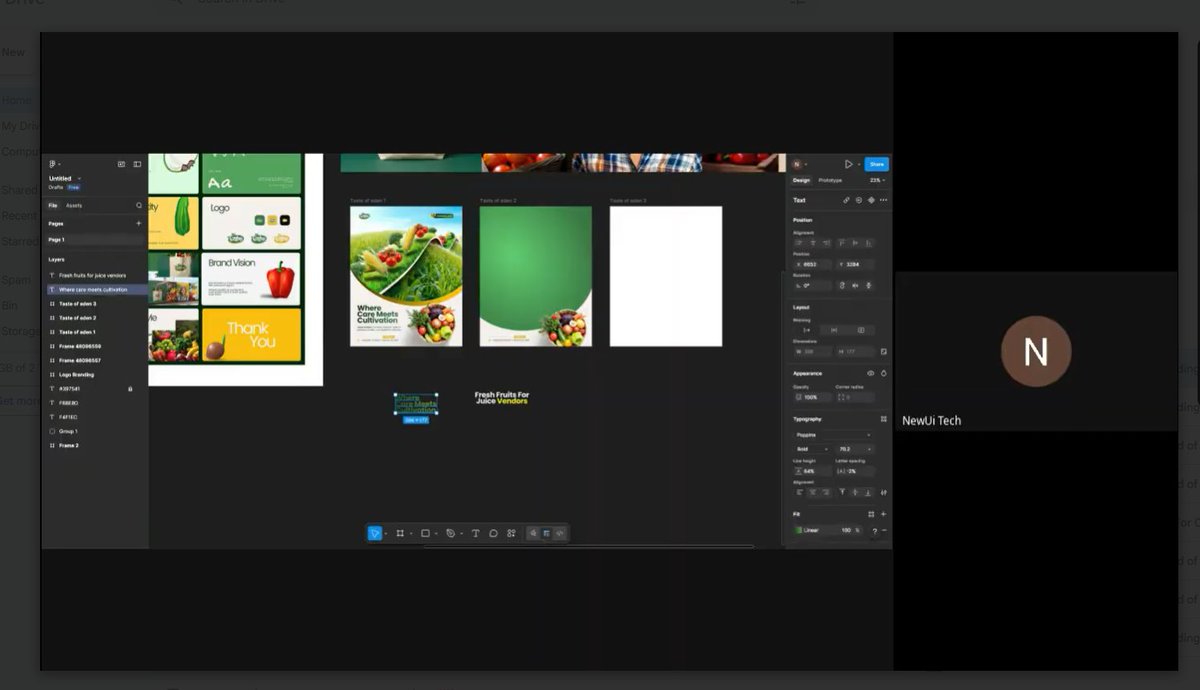Image resolution: width=1200 pixels, height=690 pixels.
Task: Select the Comment tool
Action: 493,533
